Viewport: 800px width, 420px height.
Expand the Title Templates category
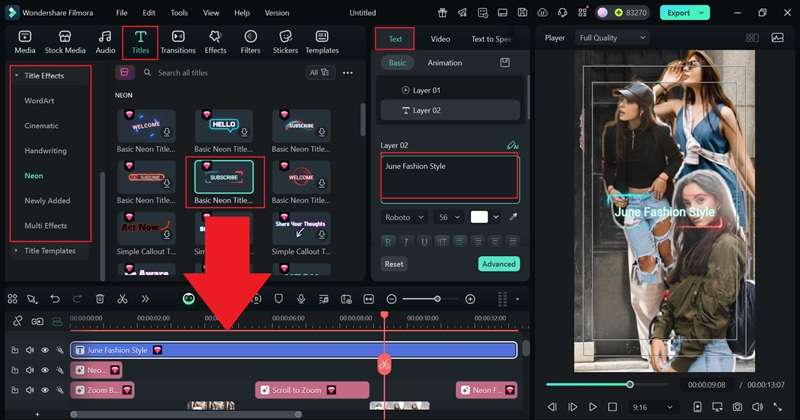[x=16, y=251]
